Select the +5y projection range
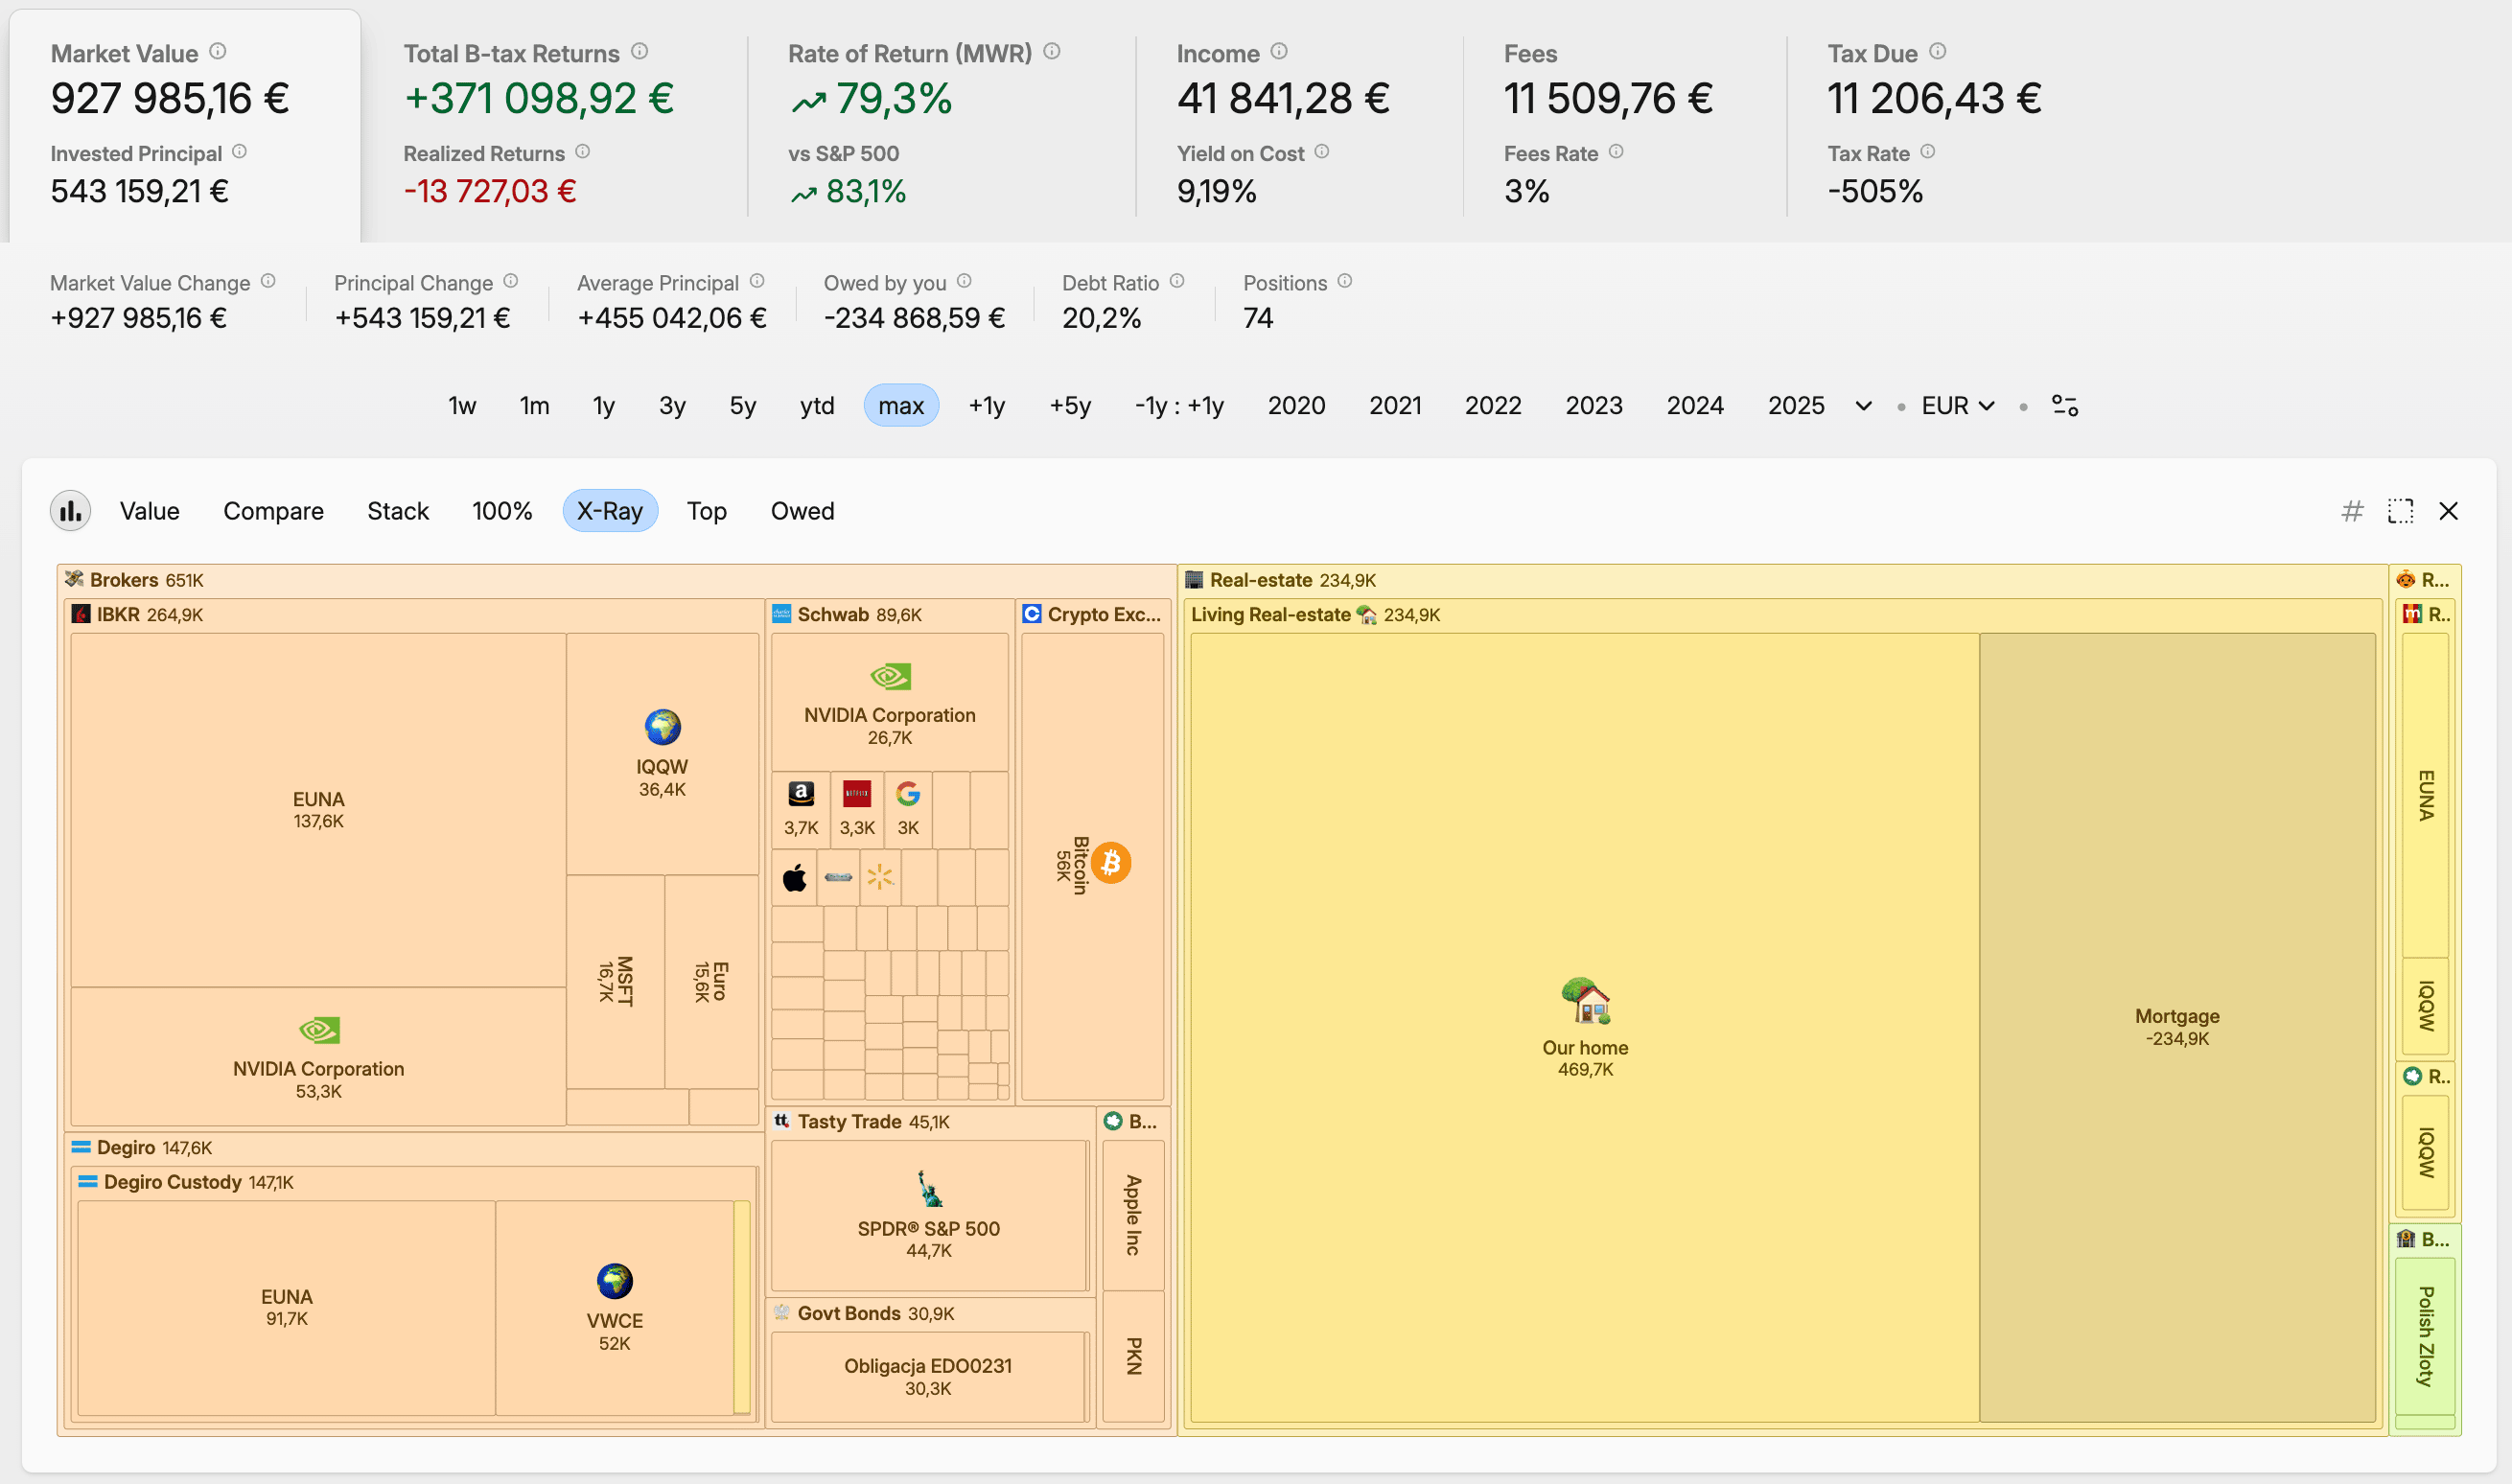The image size is (2512, 1484). tap(1070, 405)
